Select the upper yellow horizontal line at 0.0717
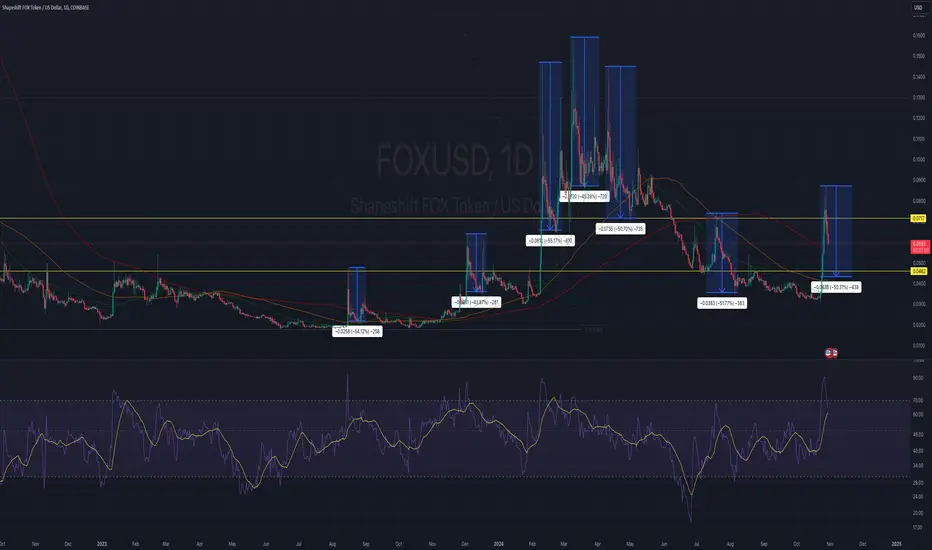The height and width of the screenshot is (550, 932). [455, 219]
